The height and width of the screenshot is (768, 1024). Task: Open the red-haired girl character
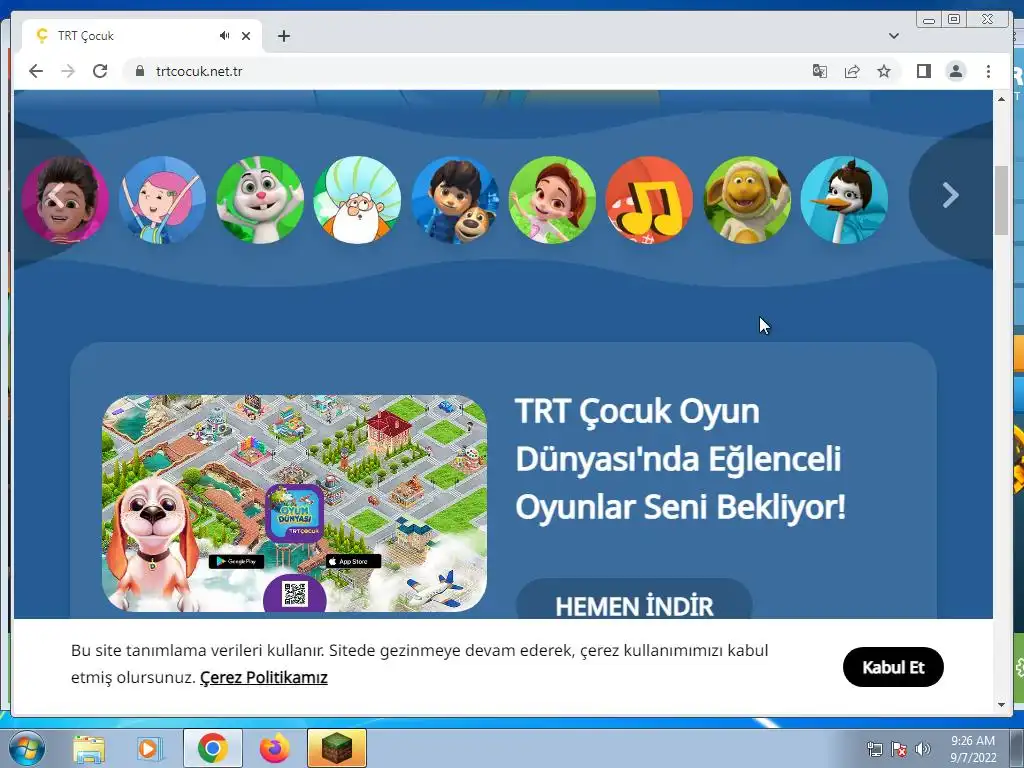(x=552, y=200)
